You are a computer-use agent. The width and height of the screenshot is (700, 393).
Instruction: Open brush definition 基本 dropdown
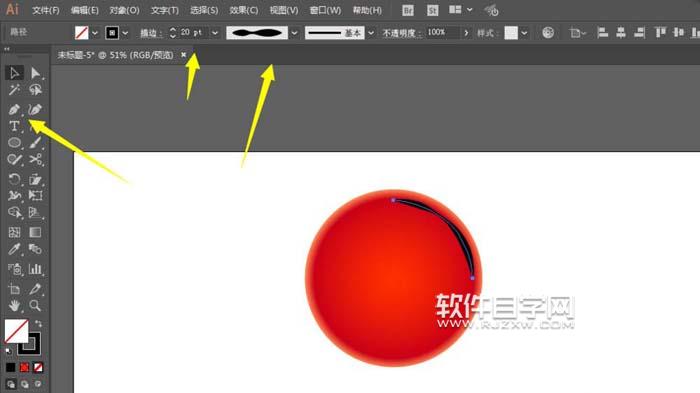[x=371, y=33]
